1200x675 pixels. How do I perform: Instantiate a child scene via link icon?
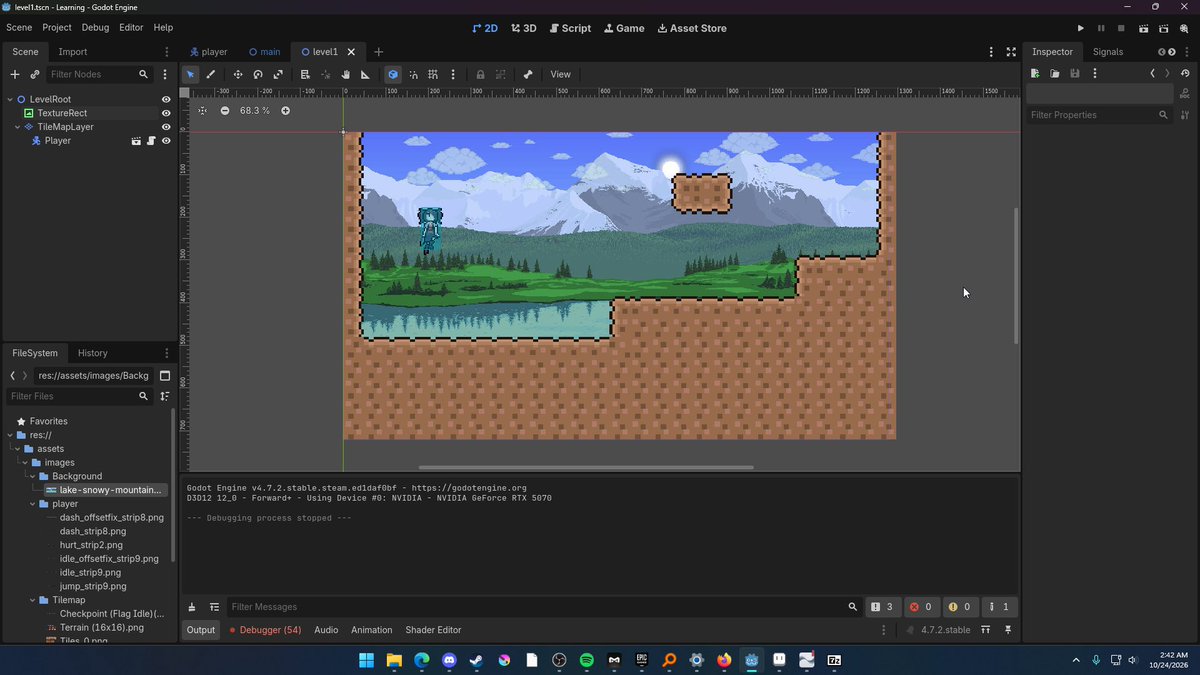click(35, 74)
